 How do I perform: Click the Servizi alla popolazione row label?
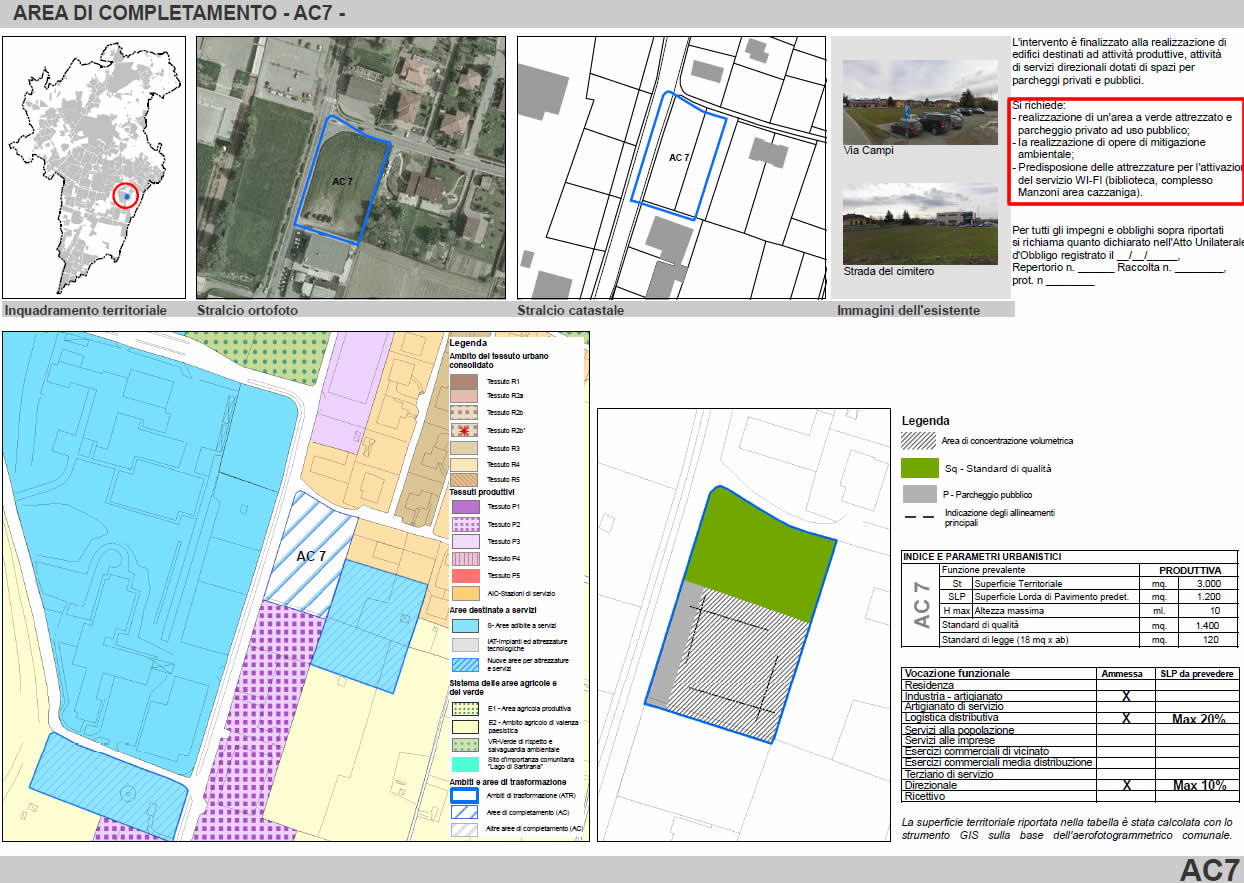point(959,730)
